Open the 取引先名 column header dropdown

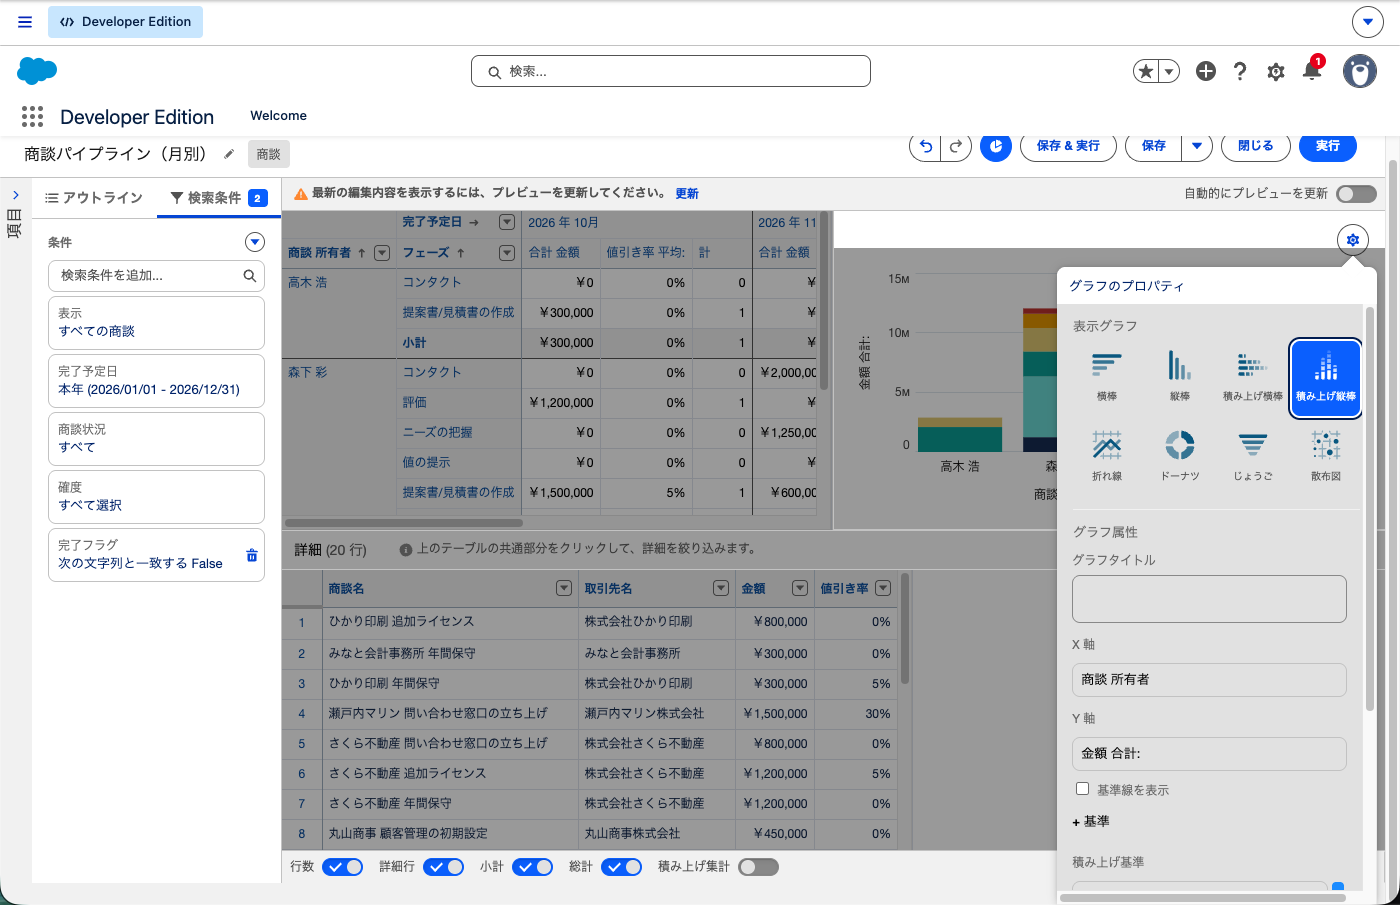(x=721, y=588)
